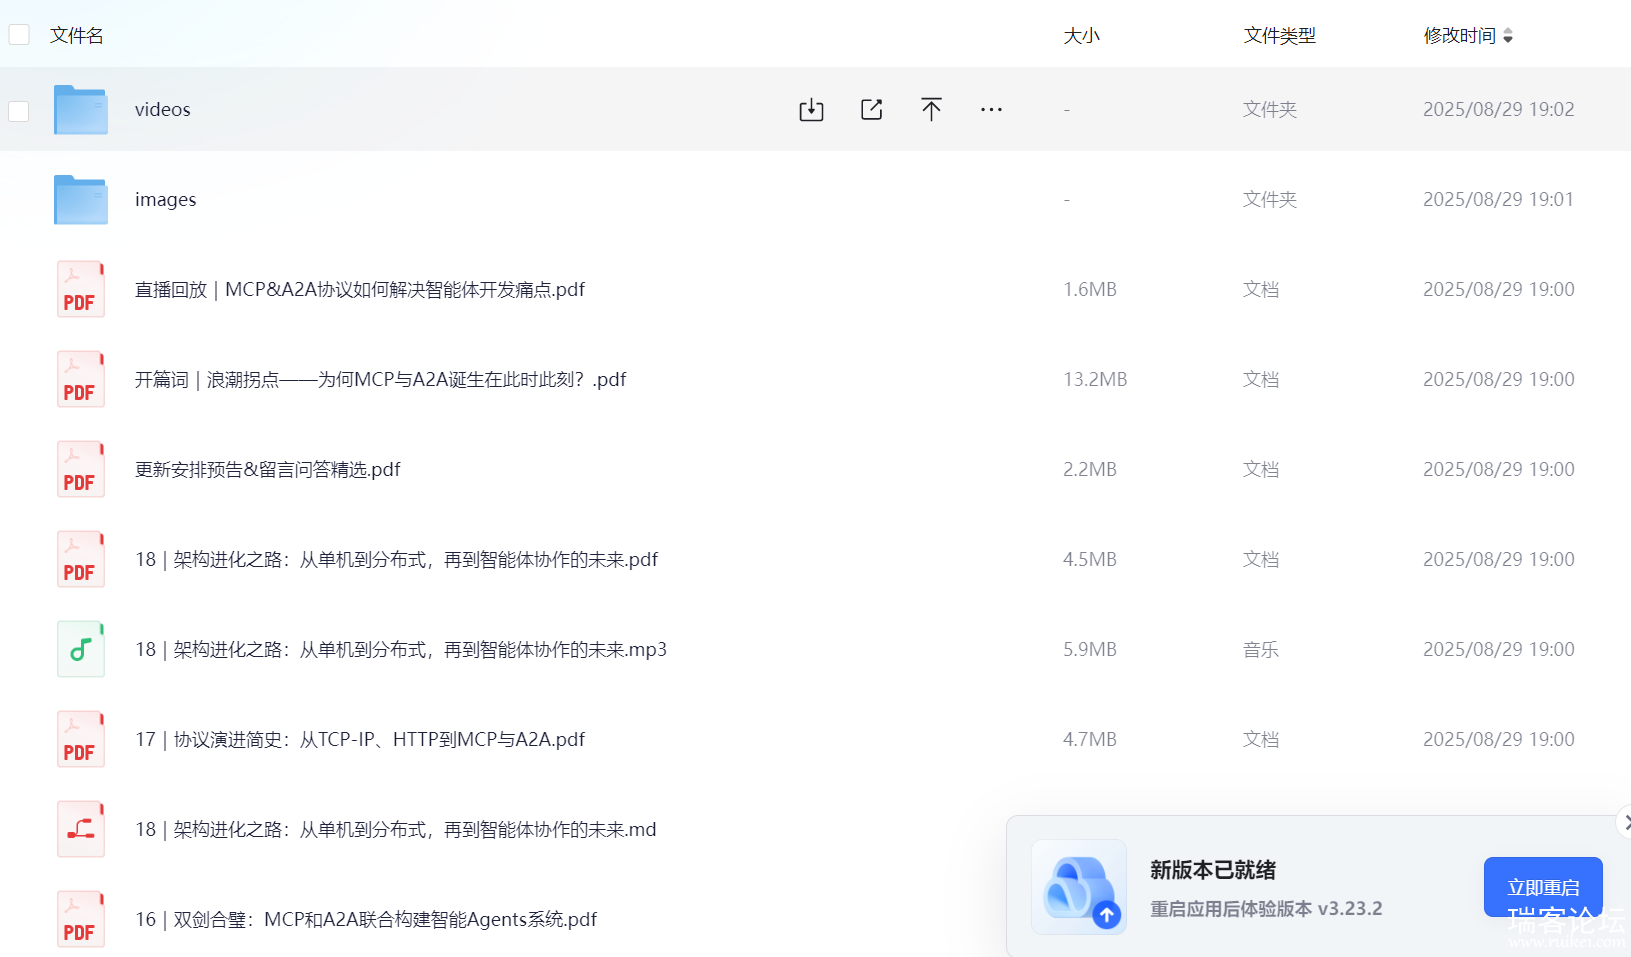Click the 大小 column header
The width and height of the screenshot is (1631, 957).
click(1081, 36)
